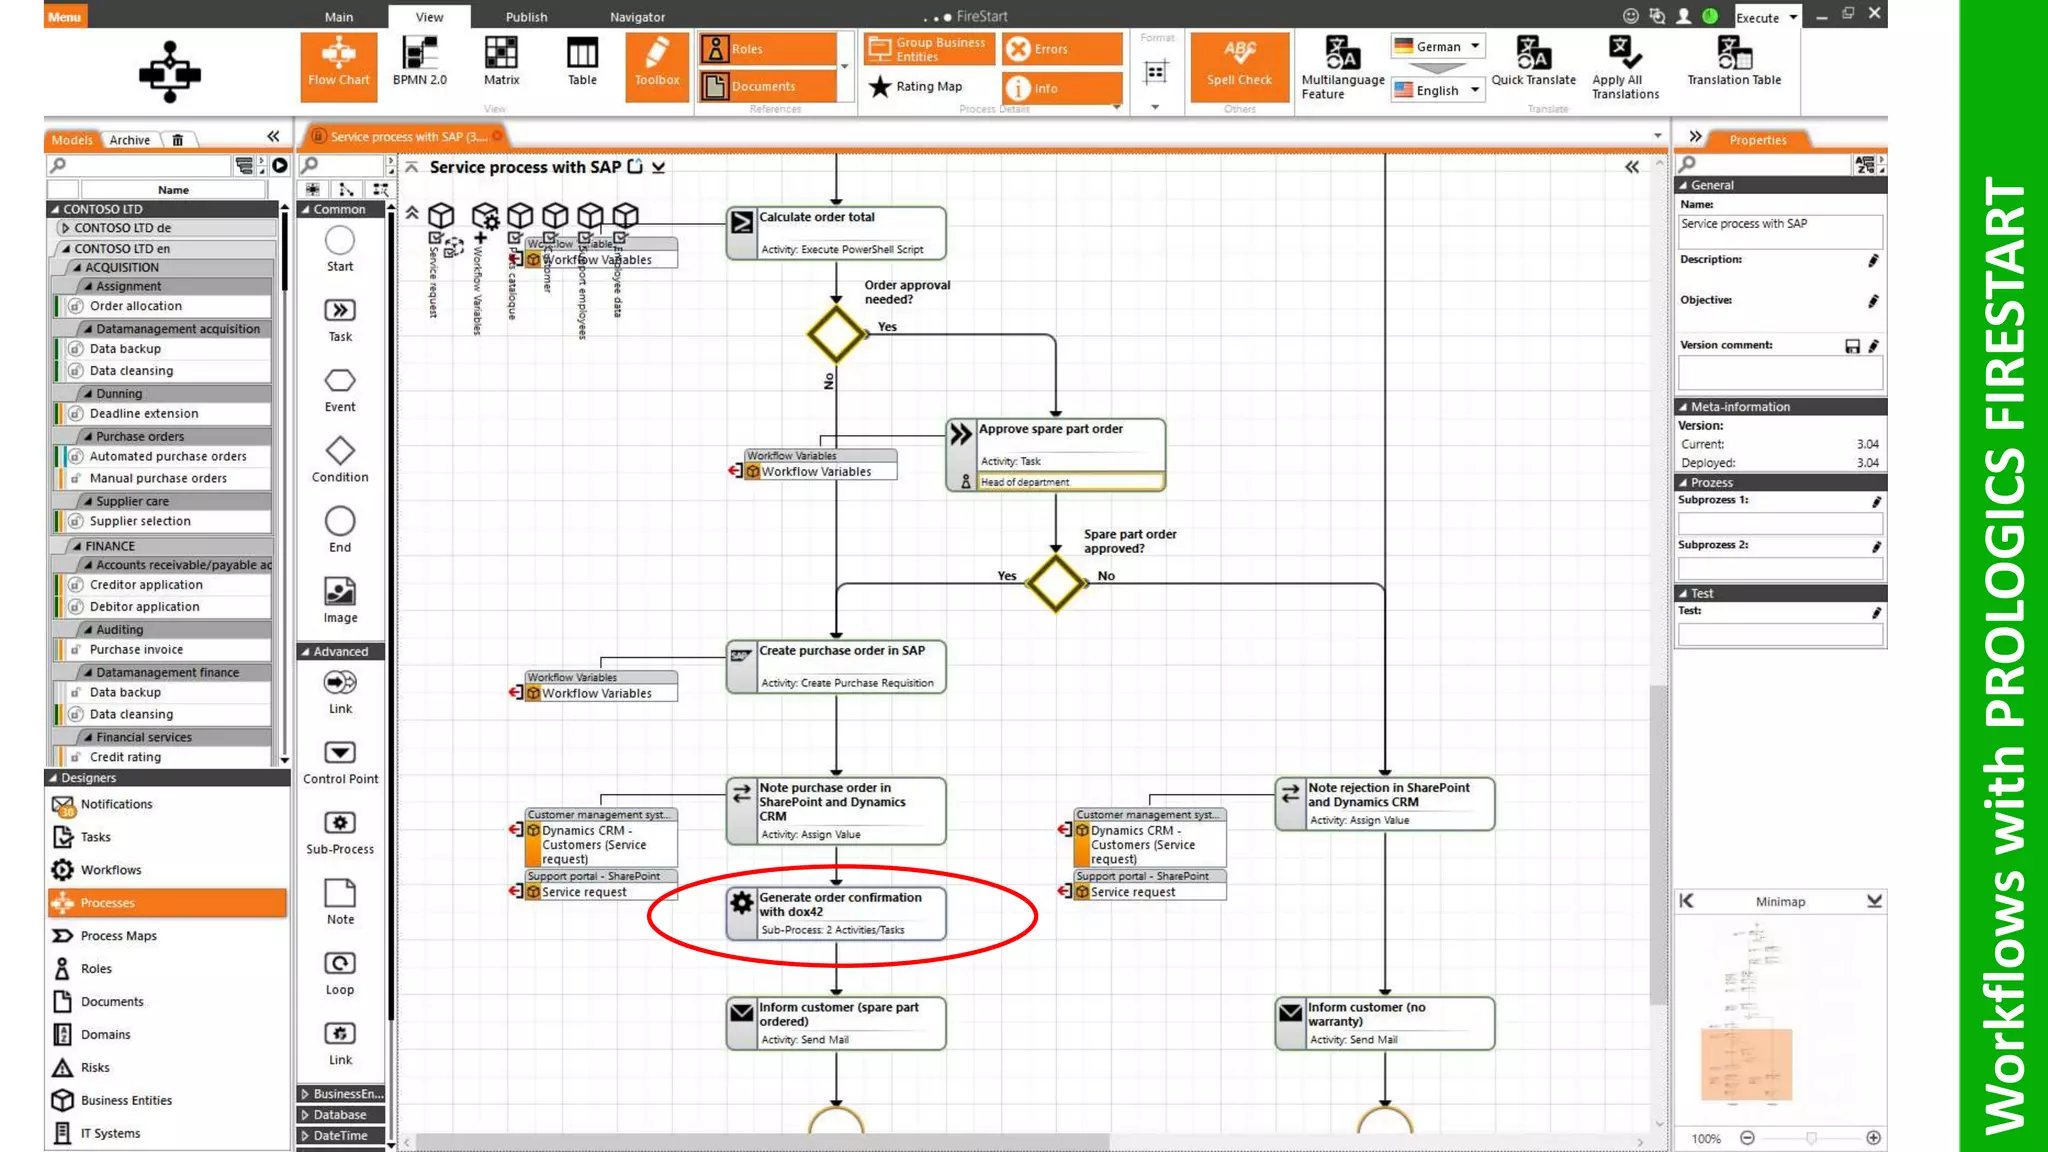
Task: Click the Quick Translate icon
Action: pos(1533,62)
